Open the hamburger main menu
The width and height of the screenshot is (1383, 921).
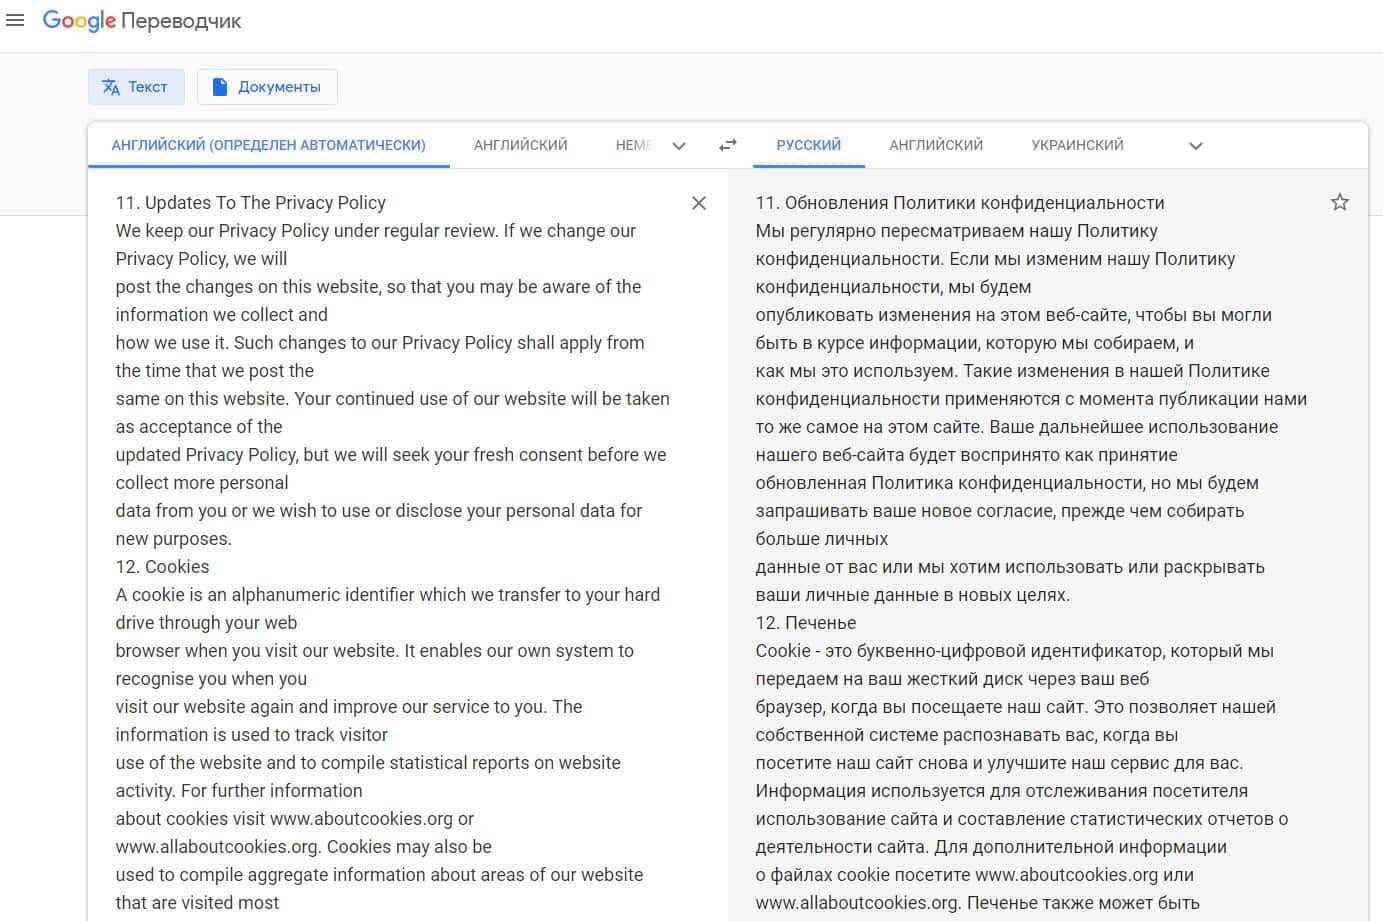(15, 20)
